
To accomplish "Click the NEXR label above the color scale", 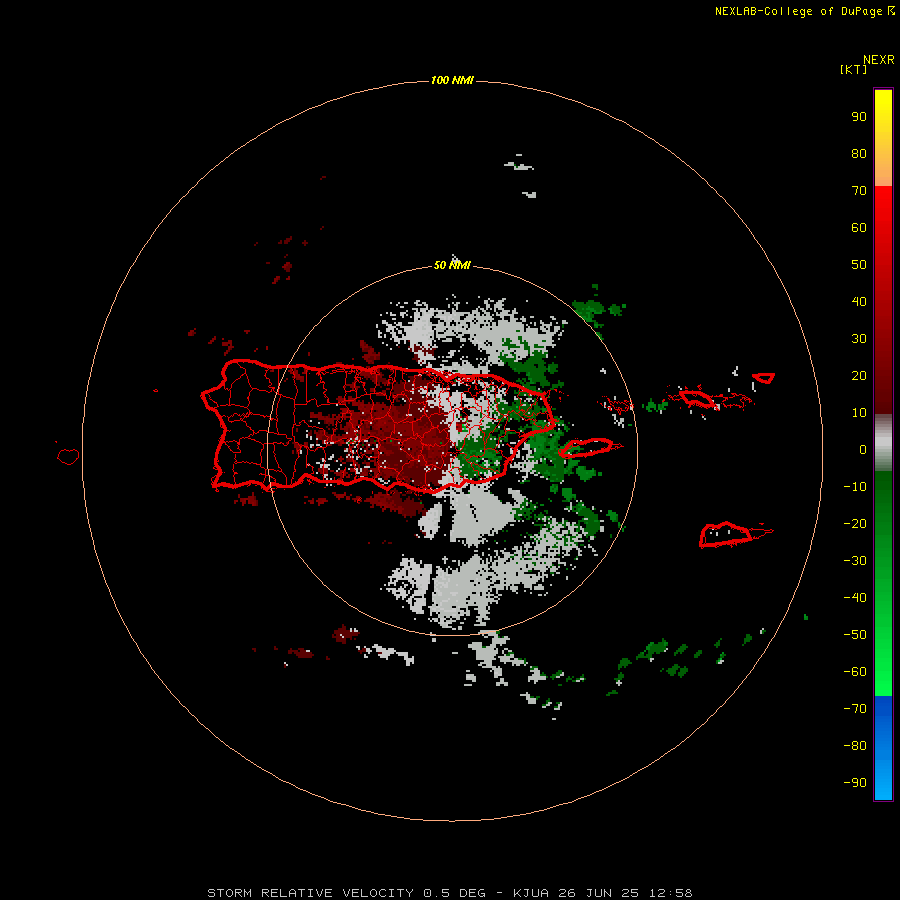I will pos(878,60).
